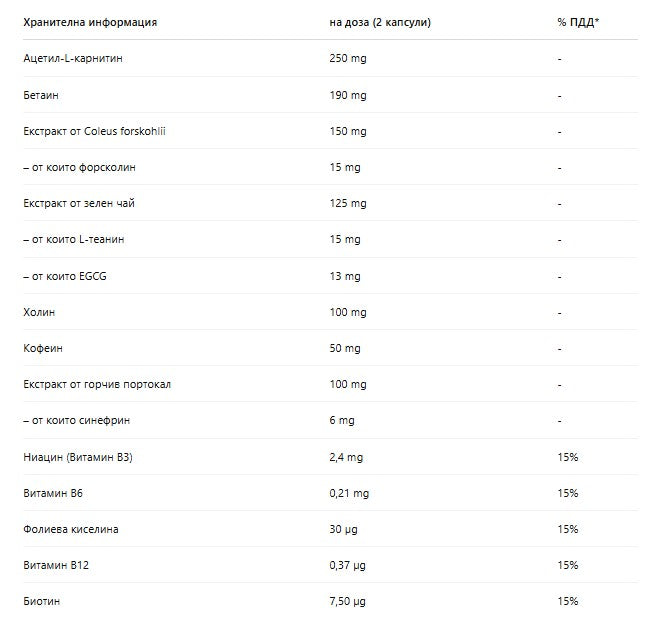
Task: Click the Фолиева киселина label
Action: pyautogui.click(x=71, y=529)
